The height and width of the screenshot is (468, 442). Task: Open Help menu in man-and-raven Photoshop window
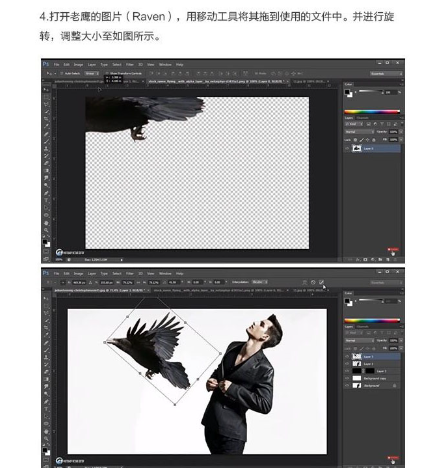(x=180, y=274)
